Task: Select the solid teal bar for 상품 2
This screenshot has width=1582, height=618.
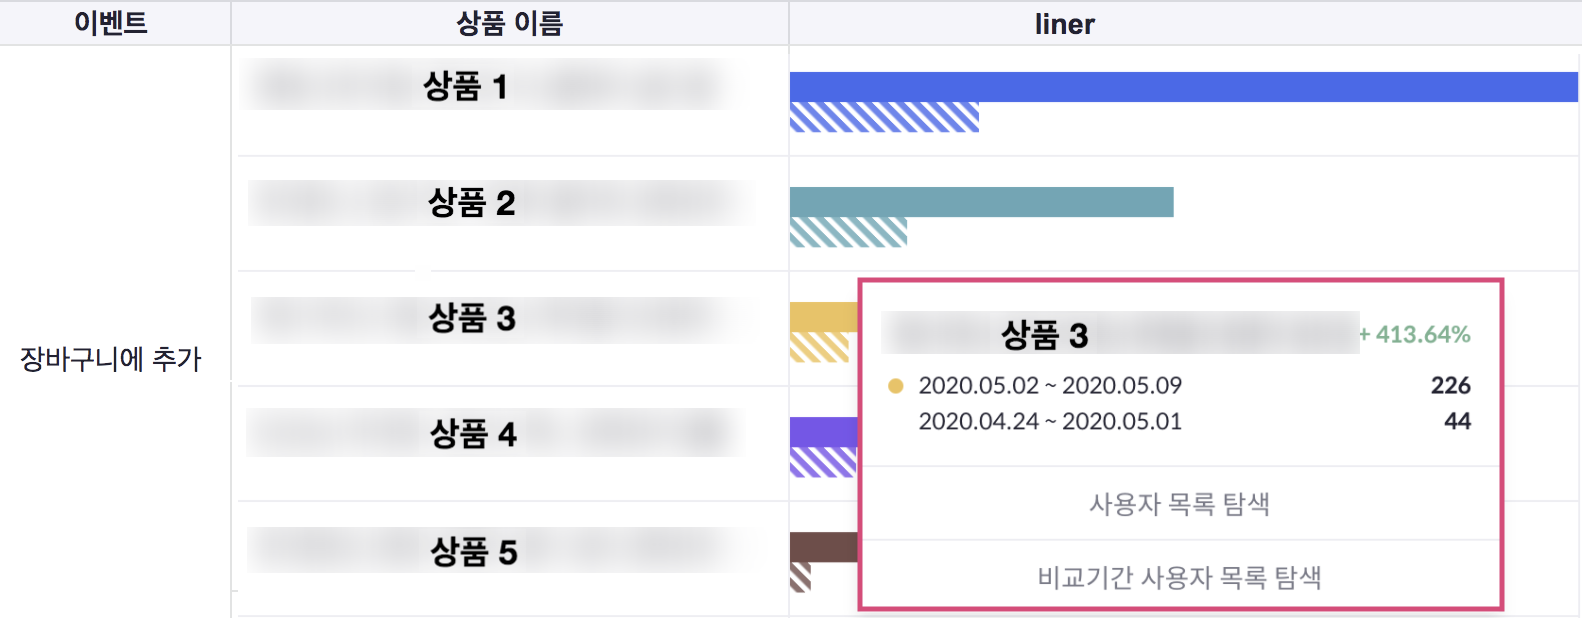Action: click(981, 202)
